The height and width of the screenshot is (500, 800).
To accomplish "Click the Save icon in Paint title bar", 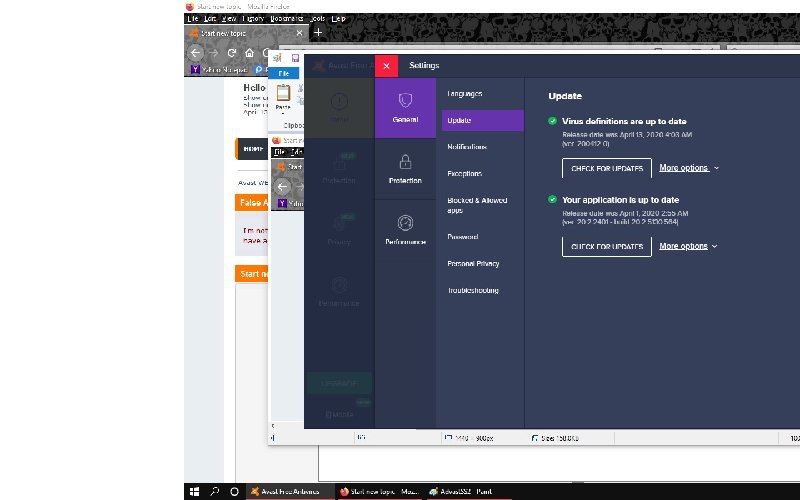I will pyautogui.click(x=295, y=58).
